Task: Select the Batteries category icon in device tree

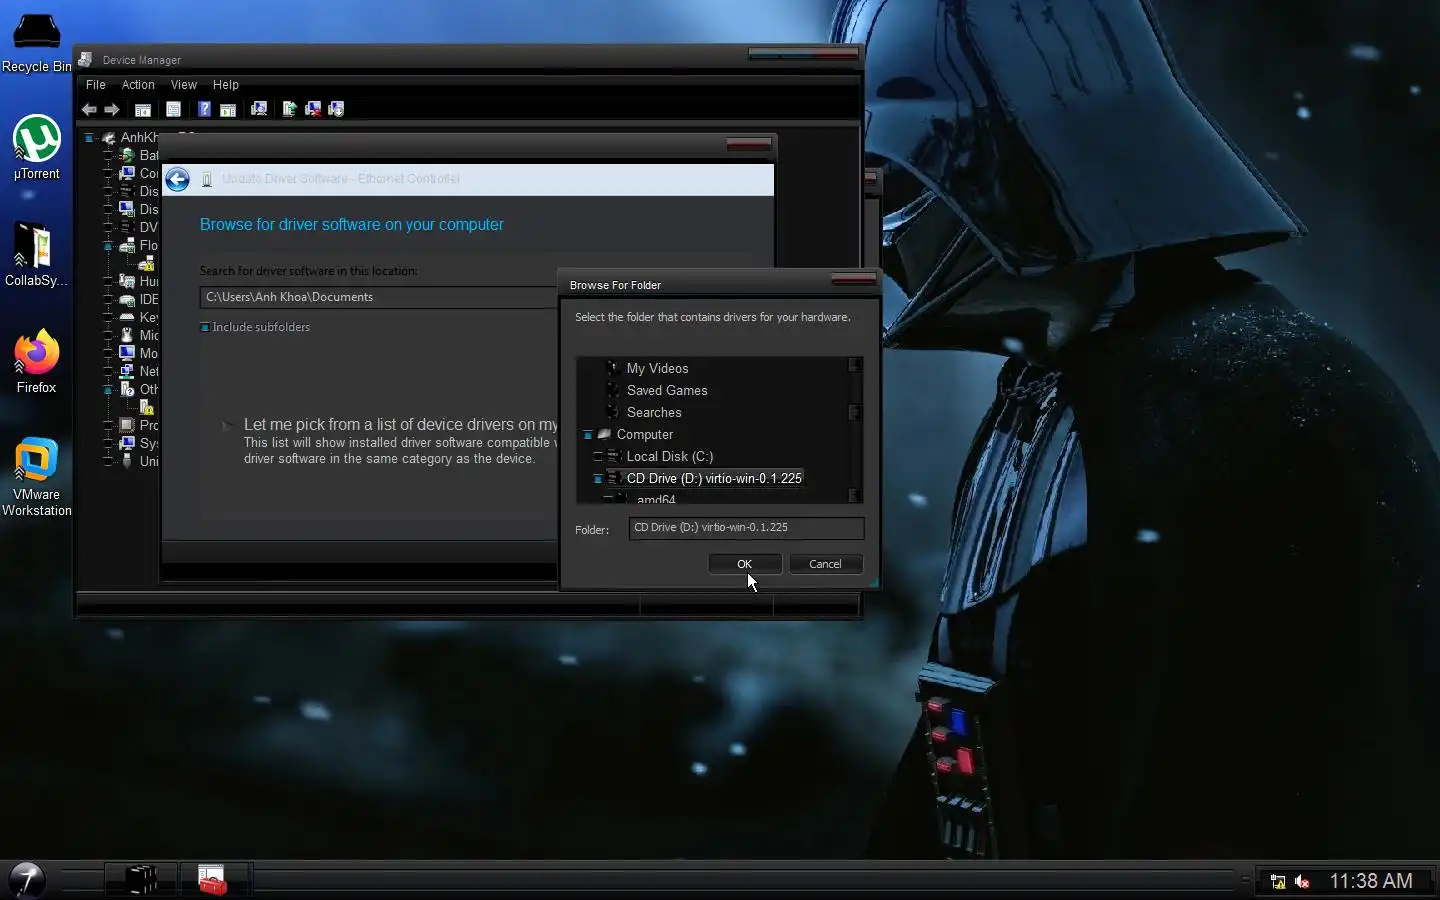Action: click(x=127, y=155)
